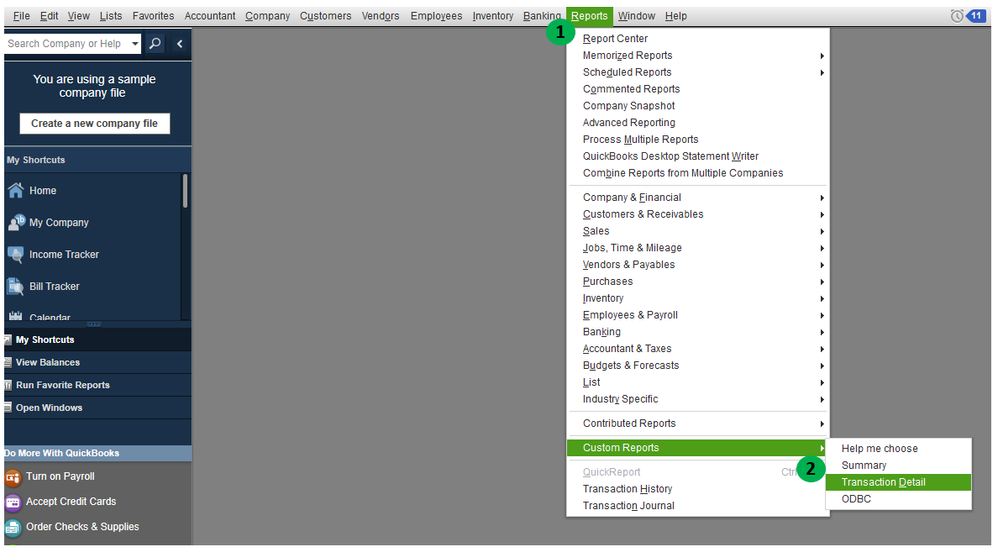Viewport: 998px width, 553px height.
Task: Click in Search Company or Help field
Action: click(66, 43)
